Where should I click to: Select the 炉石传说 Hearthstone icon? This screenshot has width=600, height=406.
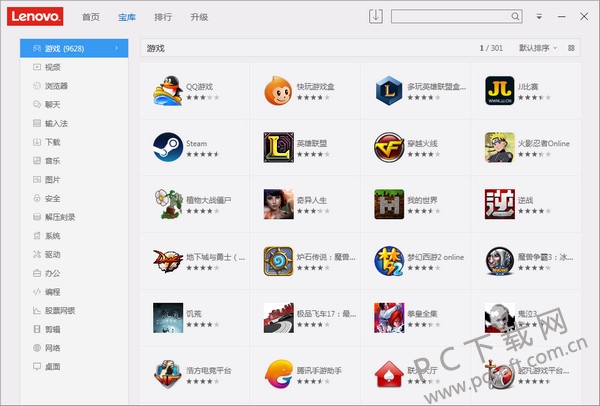point(279,261)
